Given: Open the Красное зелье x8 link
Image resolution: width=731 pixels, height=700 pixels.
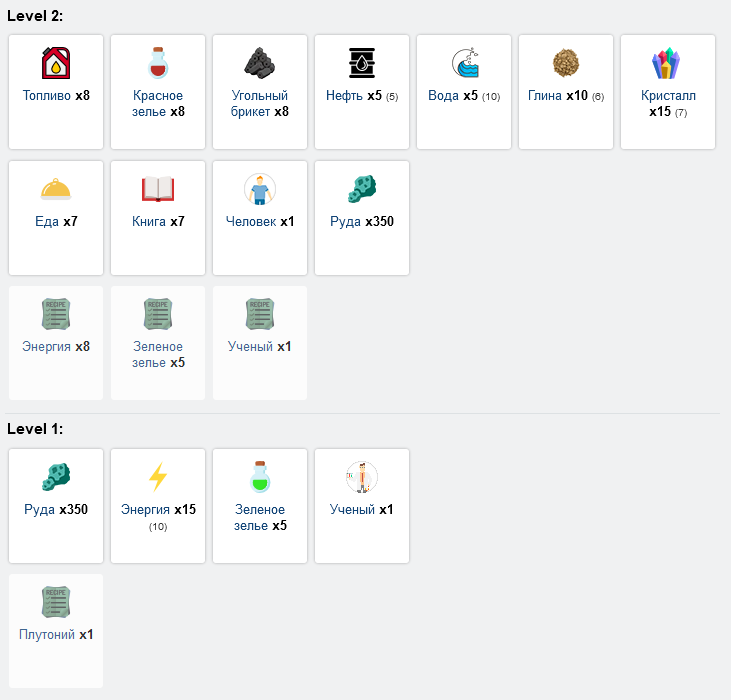Looking at the screenshot, I should [x=158, y=103].
